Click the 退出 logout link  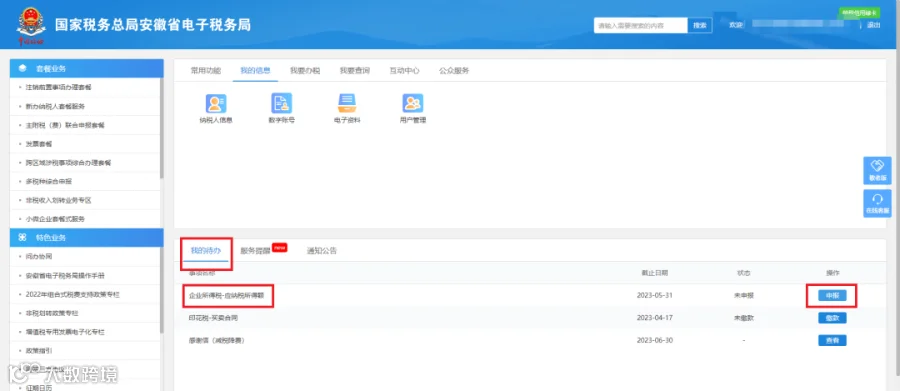(x=873, y=25)
